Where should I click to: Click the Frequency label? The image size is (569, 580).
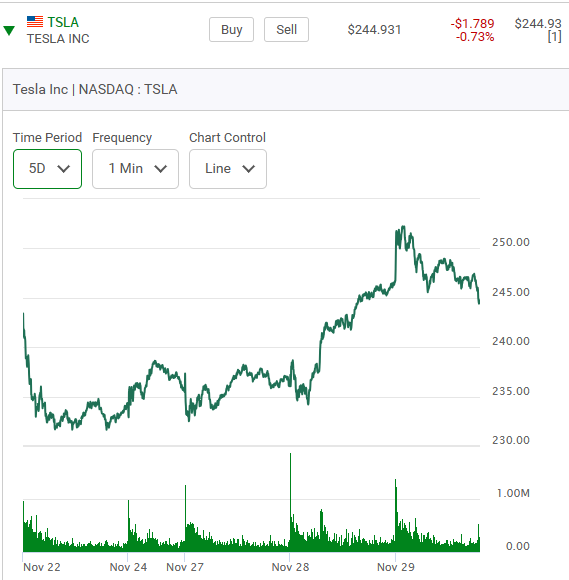coord(122,138)
